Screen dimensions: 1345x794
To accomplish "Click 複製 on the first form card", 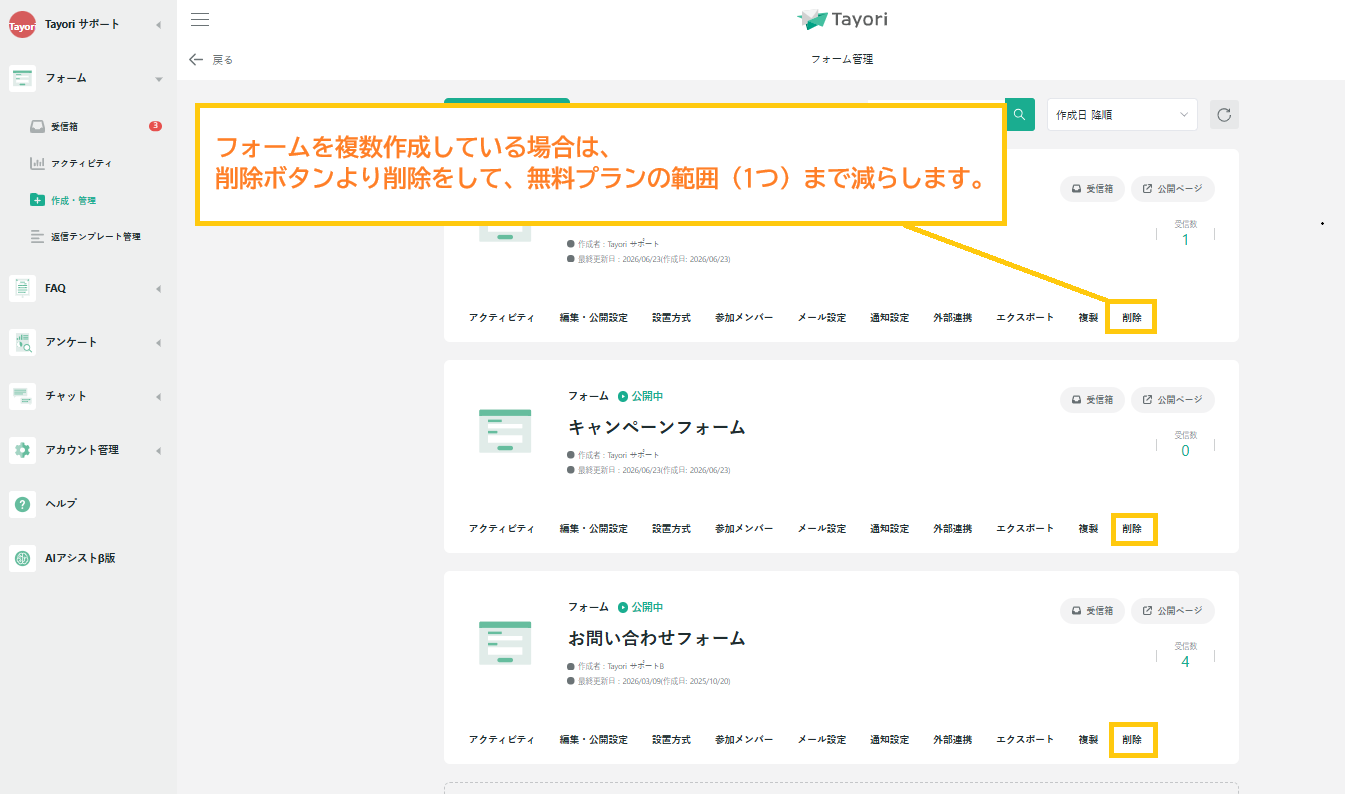I will [x=1088, y=318].
